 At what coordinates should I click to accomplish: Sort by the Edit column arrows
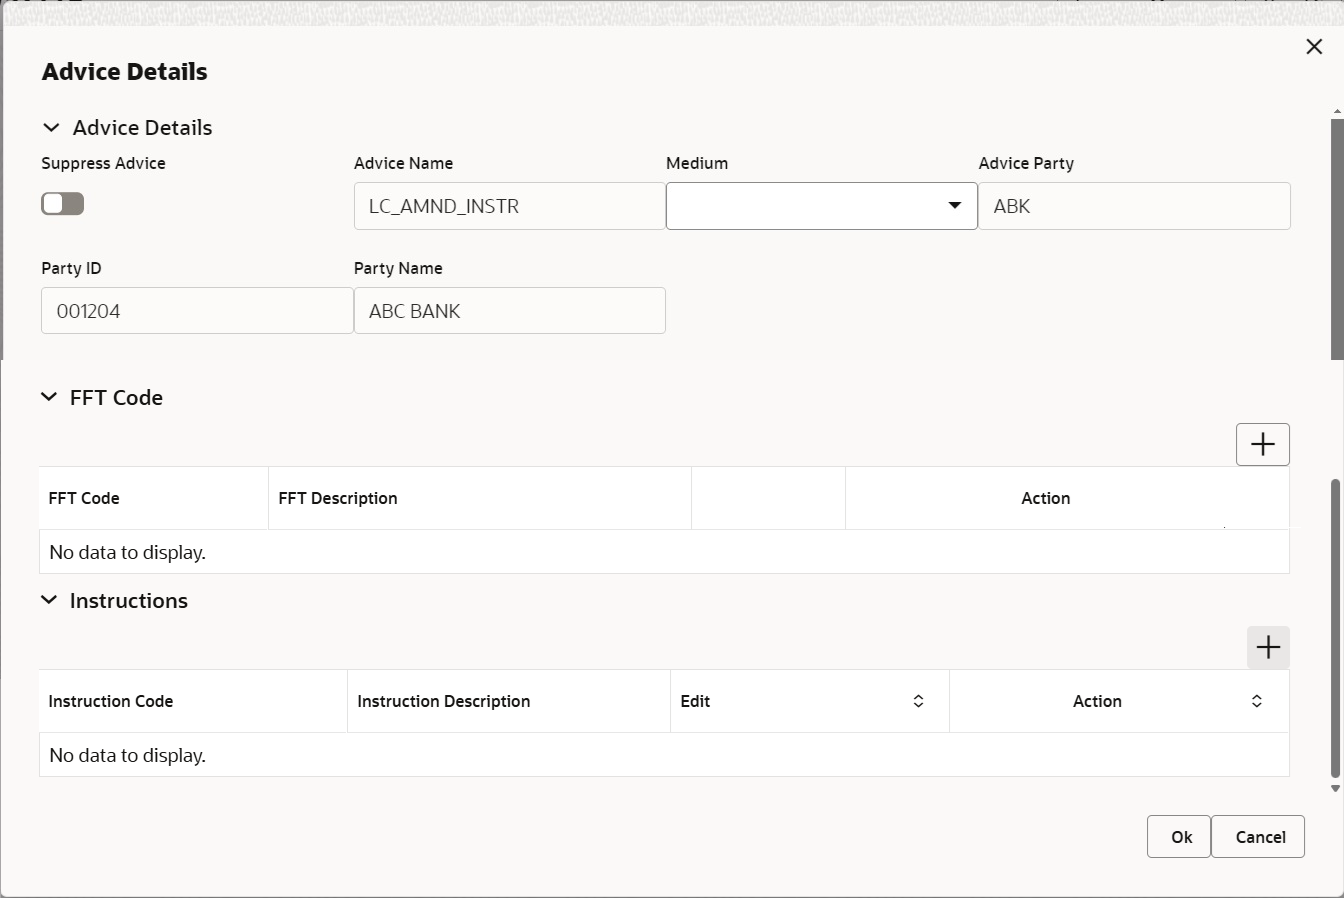pos(918,701)
